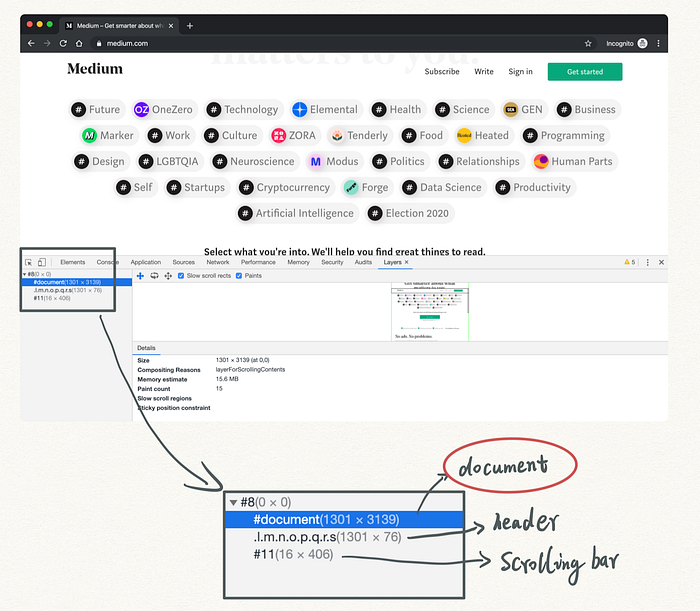Pick the Cryptocurrency topic chip
The height and width of the screenshot is (611, 700).
click(x=286, y=187)
